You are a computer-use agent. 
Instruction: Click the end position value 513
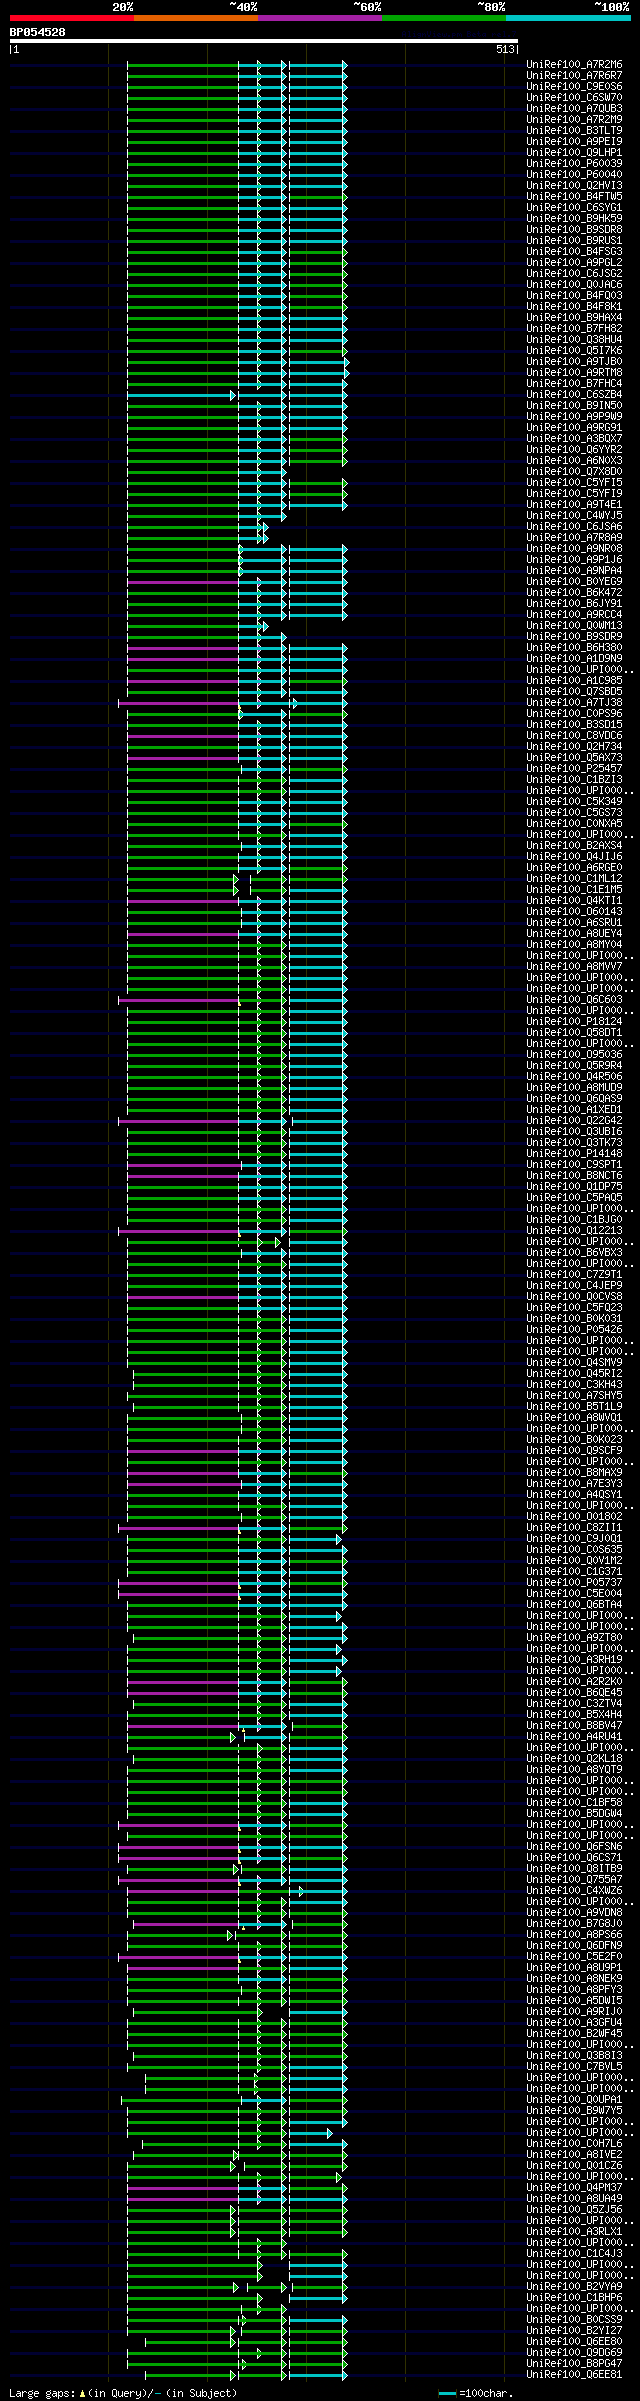tap(505, 49)
